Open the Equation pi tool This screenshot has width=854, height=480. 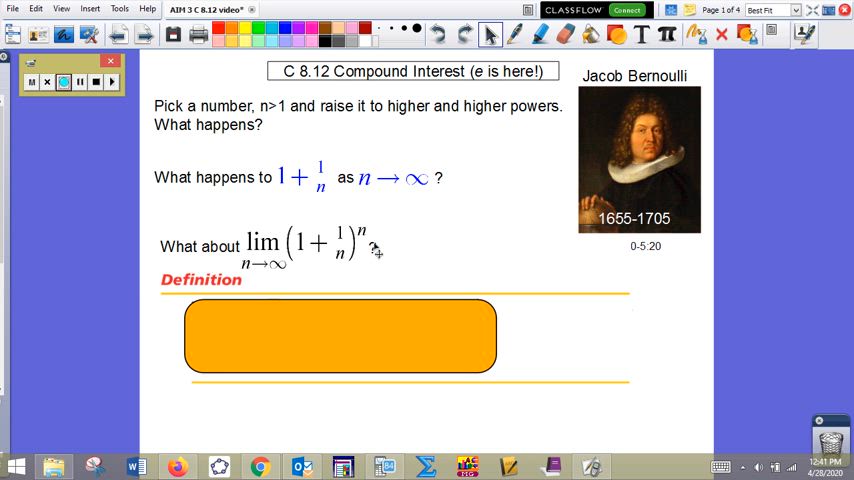point(667,35)
